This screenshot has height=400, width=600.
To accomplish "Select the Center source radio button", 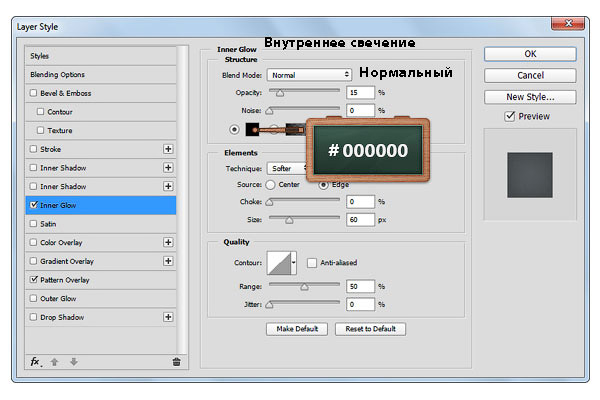I will [x=270, y=185].
